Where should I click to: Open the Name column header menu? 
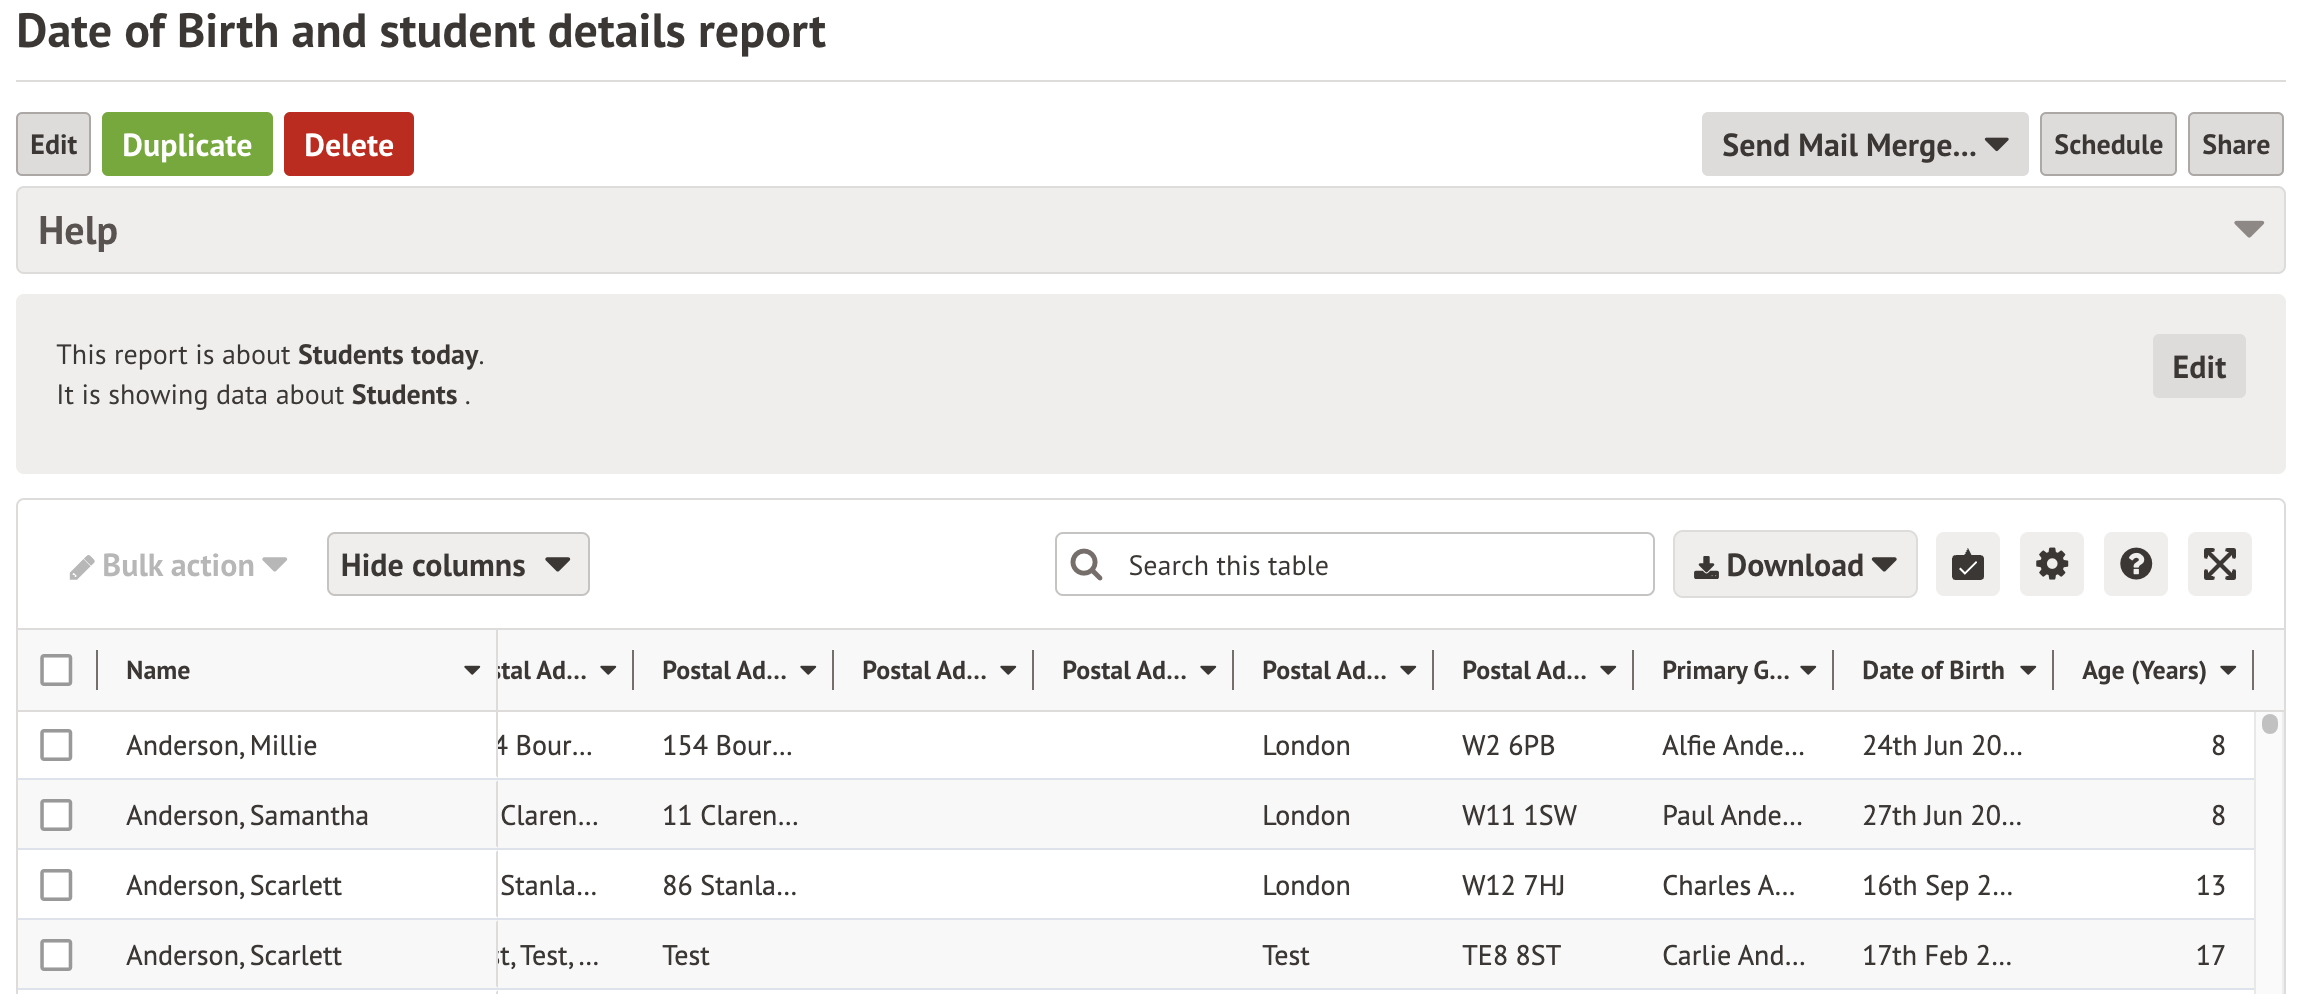(x=471, y=671)
